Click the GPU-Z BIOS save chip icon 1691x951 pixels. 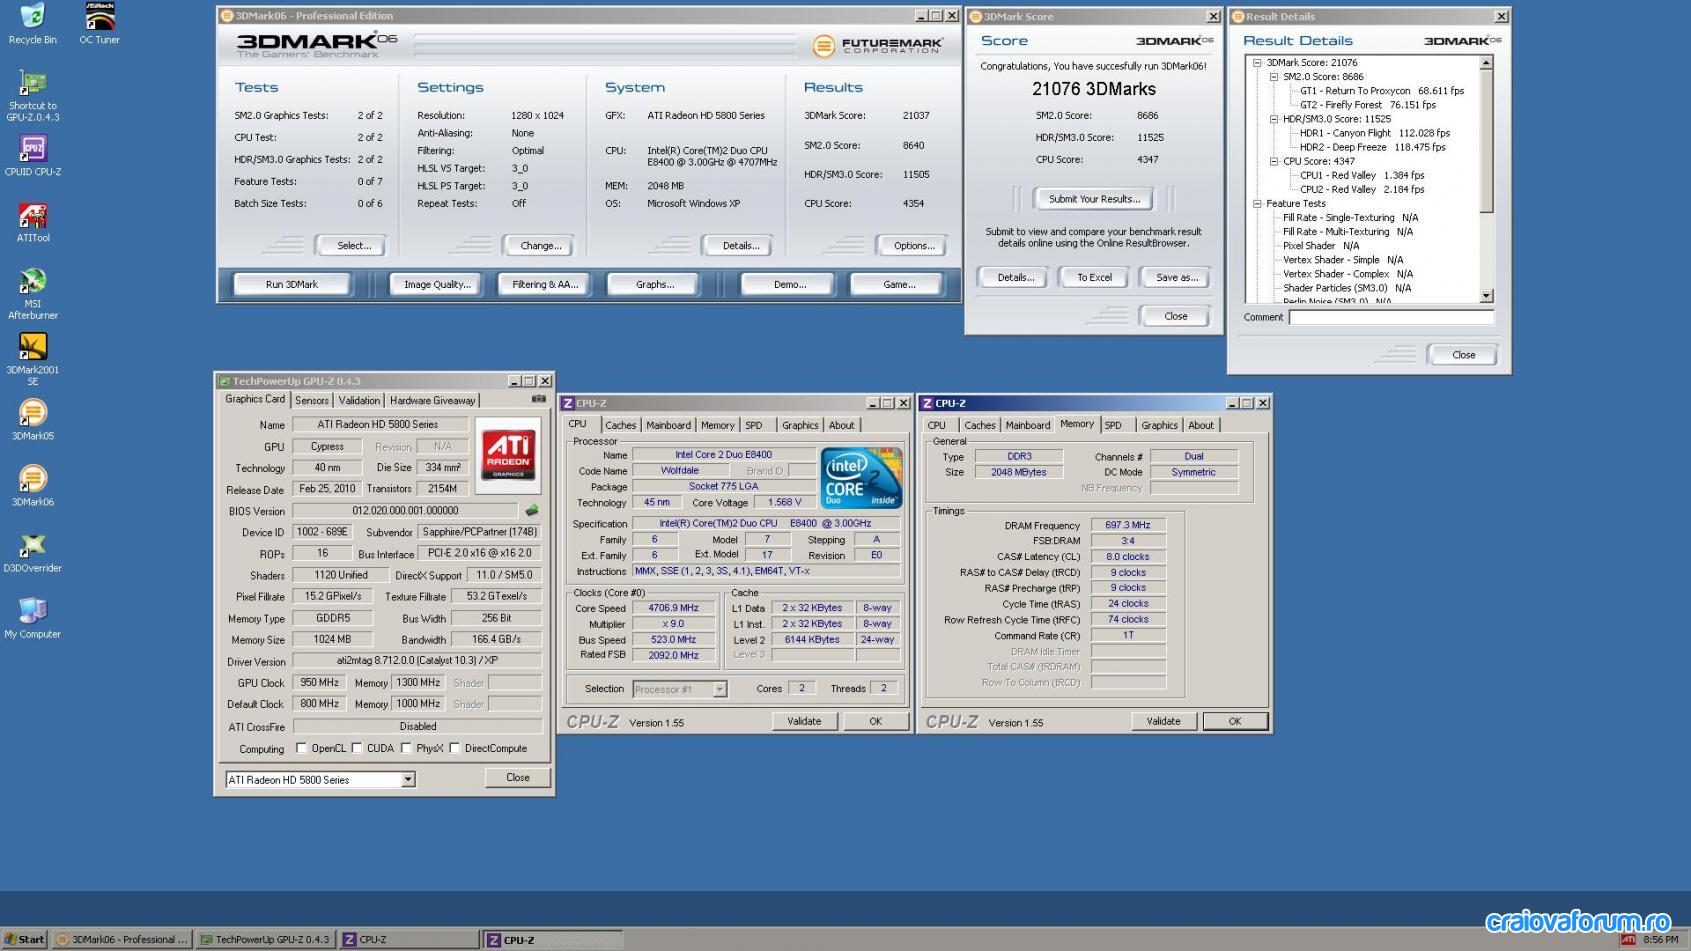point(532,510)
